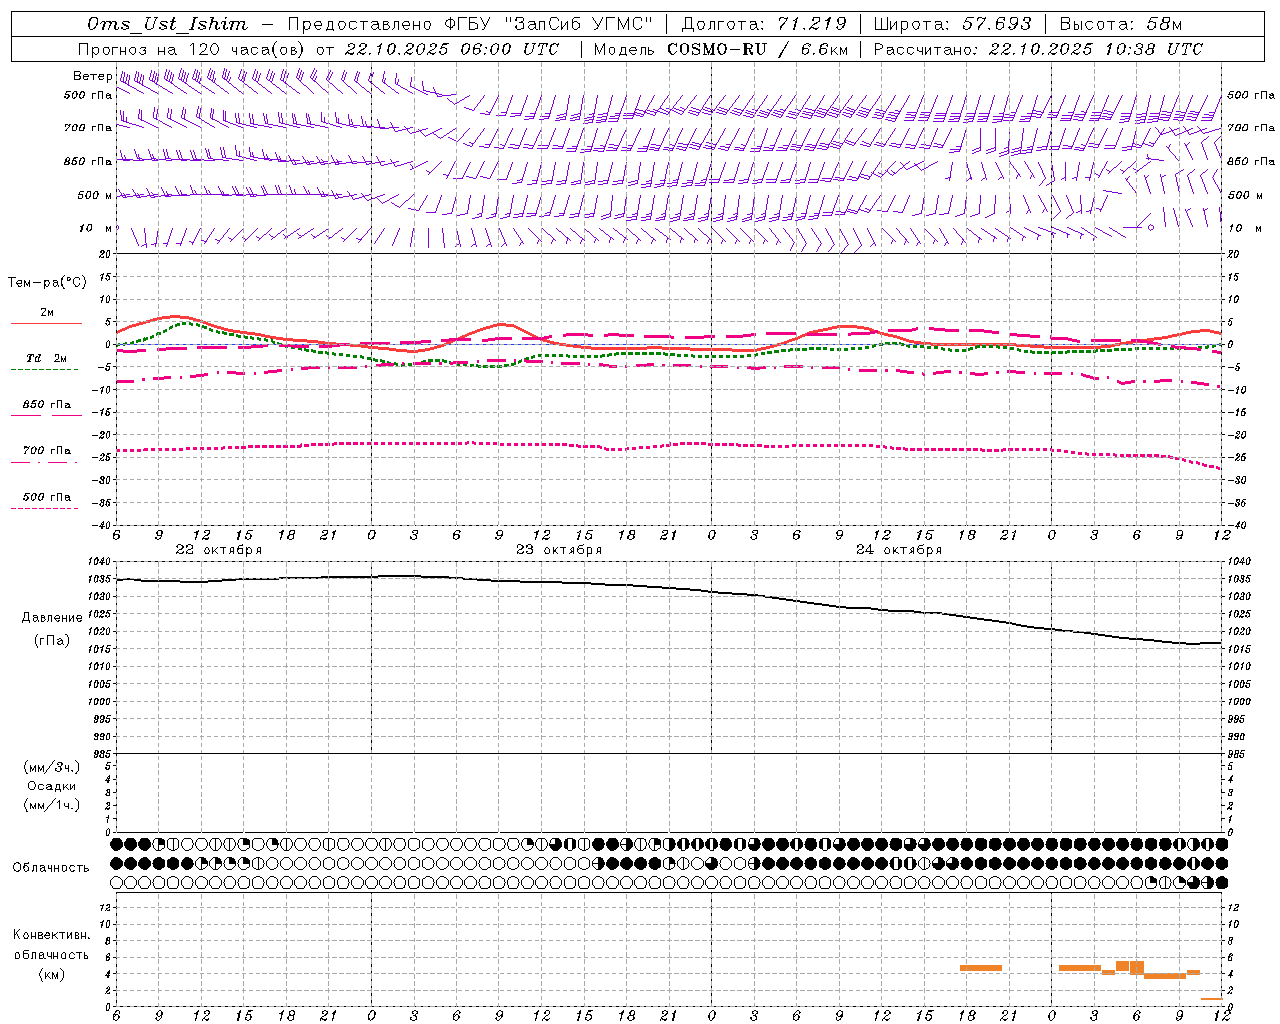The height and width of the screenshot is (1024, 1280).
Task: Click the Ветер panel label
Action: [92, 76]
